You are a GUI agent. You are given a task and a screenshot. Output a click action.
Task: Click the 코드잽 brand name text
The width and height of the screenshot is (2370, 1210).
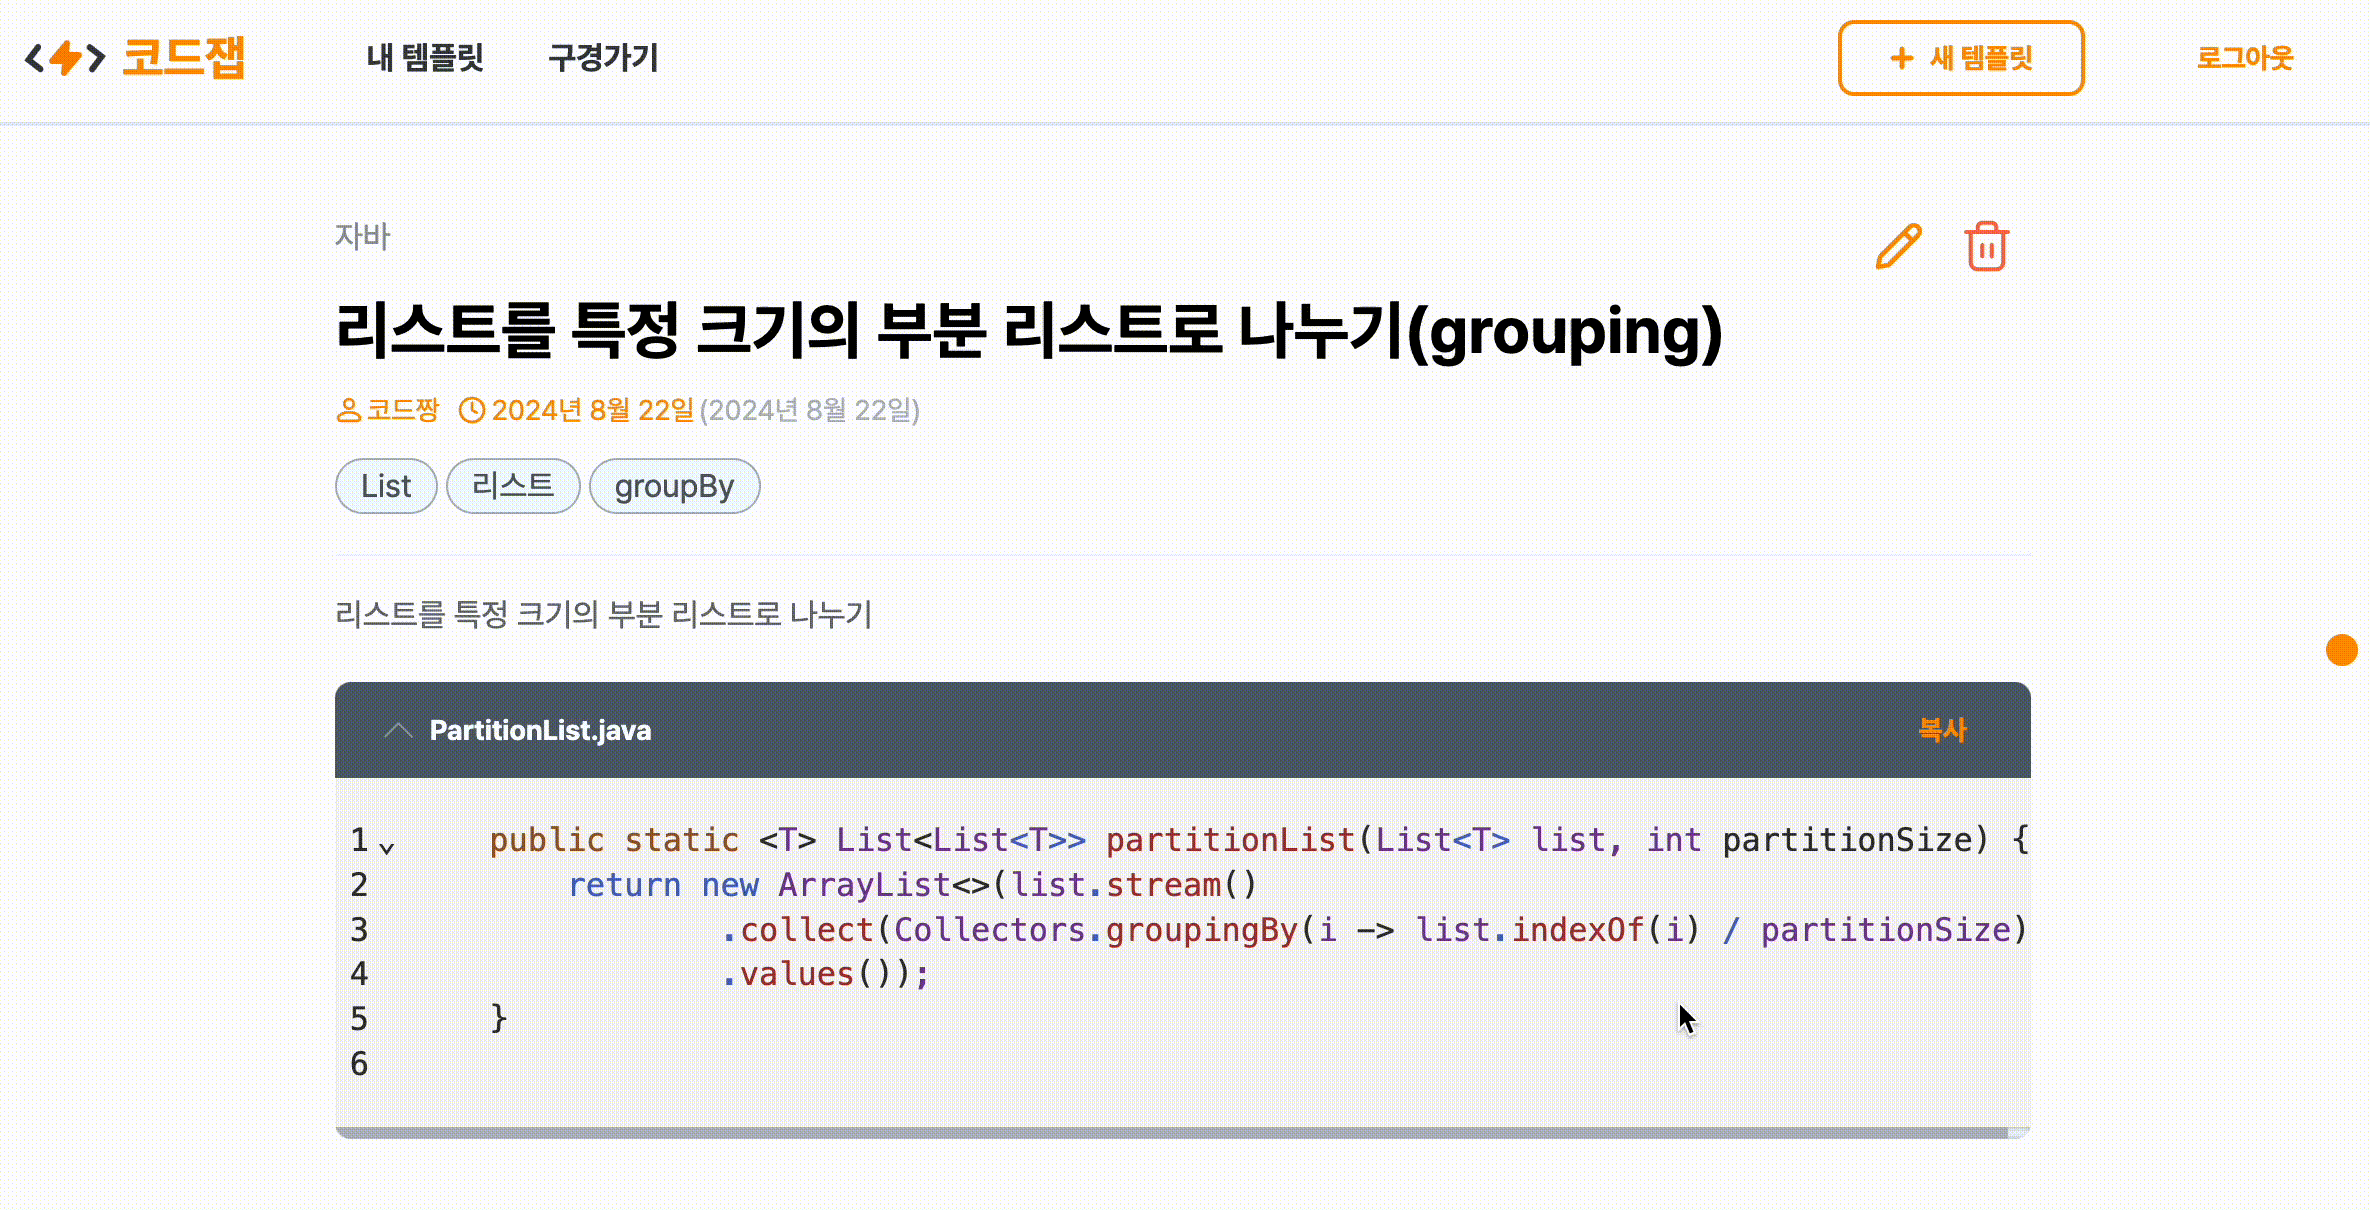184,57
